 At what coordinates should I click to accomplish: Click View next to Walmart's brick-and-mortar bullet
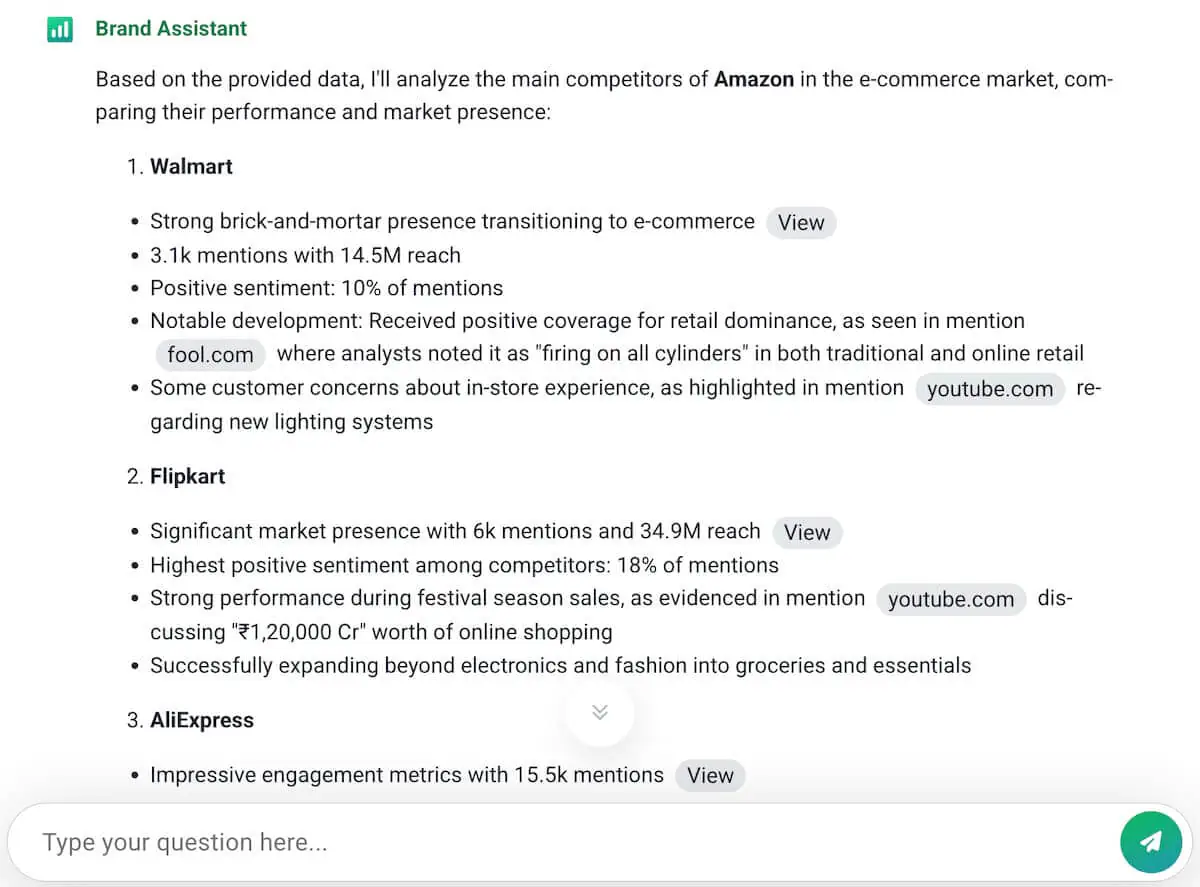pos(800,222)
